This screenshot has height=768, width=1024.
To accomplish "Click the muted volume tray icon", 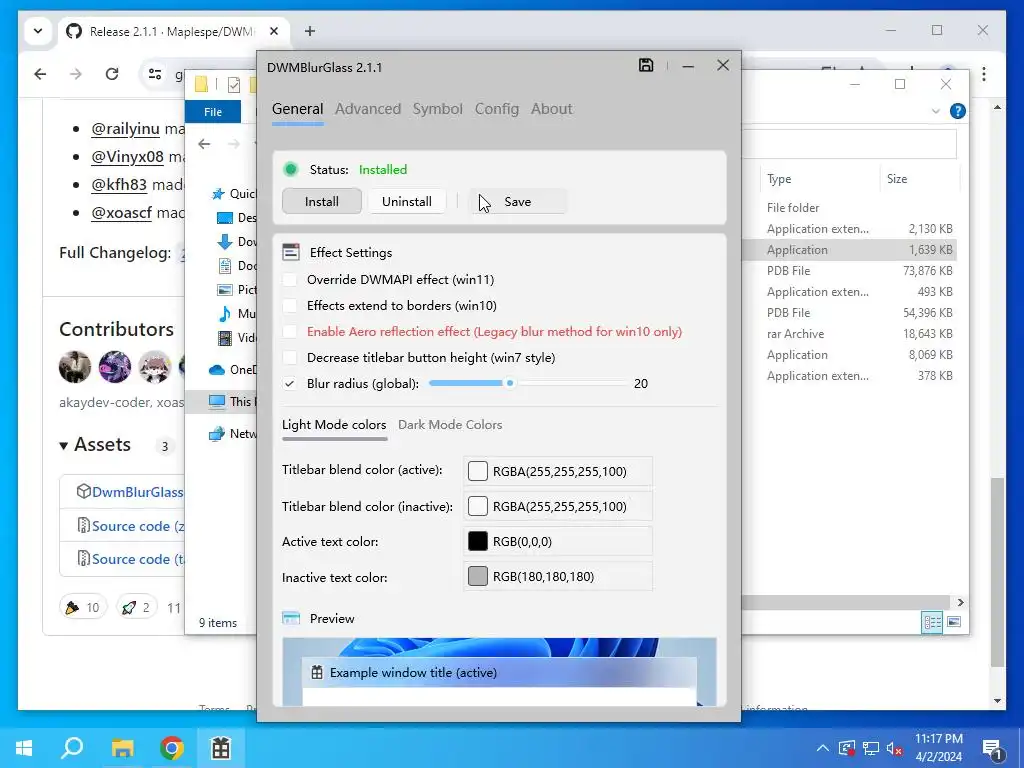I will tap(894, 748).
